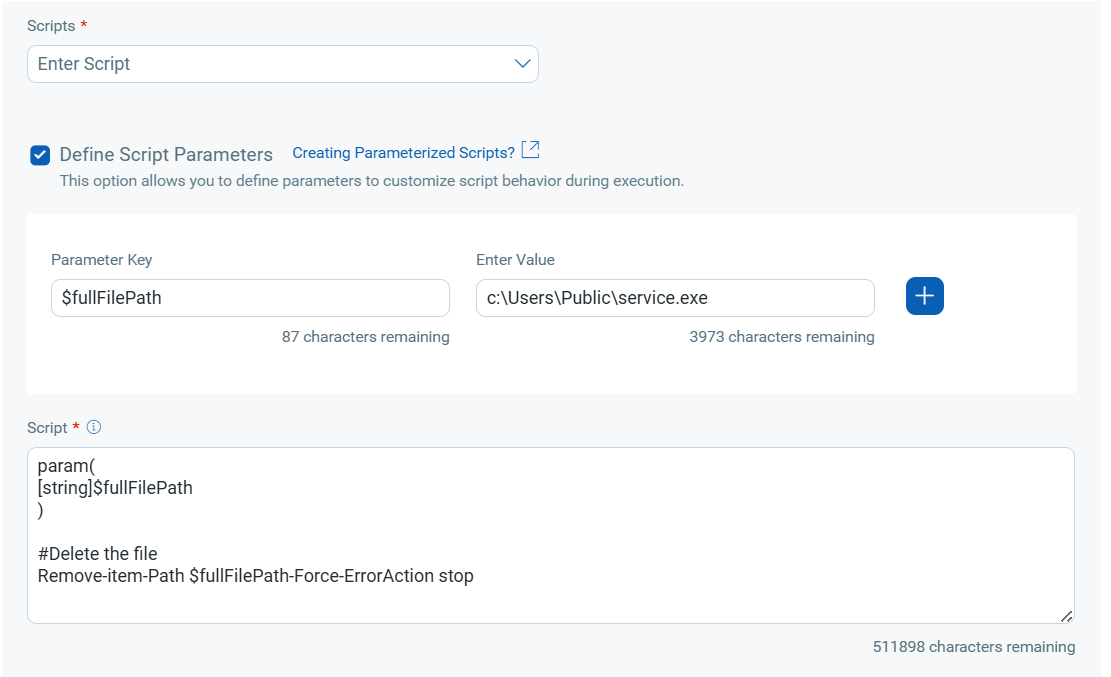
Task: Click the resize handle of the Script textarea
Action: [x=1066, y=616]
